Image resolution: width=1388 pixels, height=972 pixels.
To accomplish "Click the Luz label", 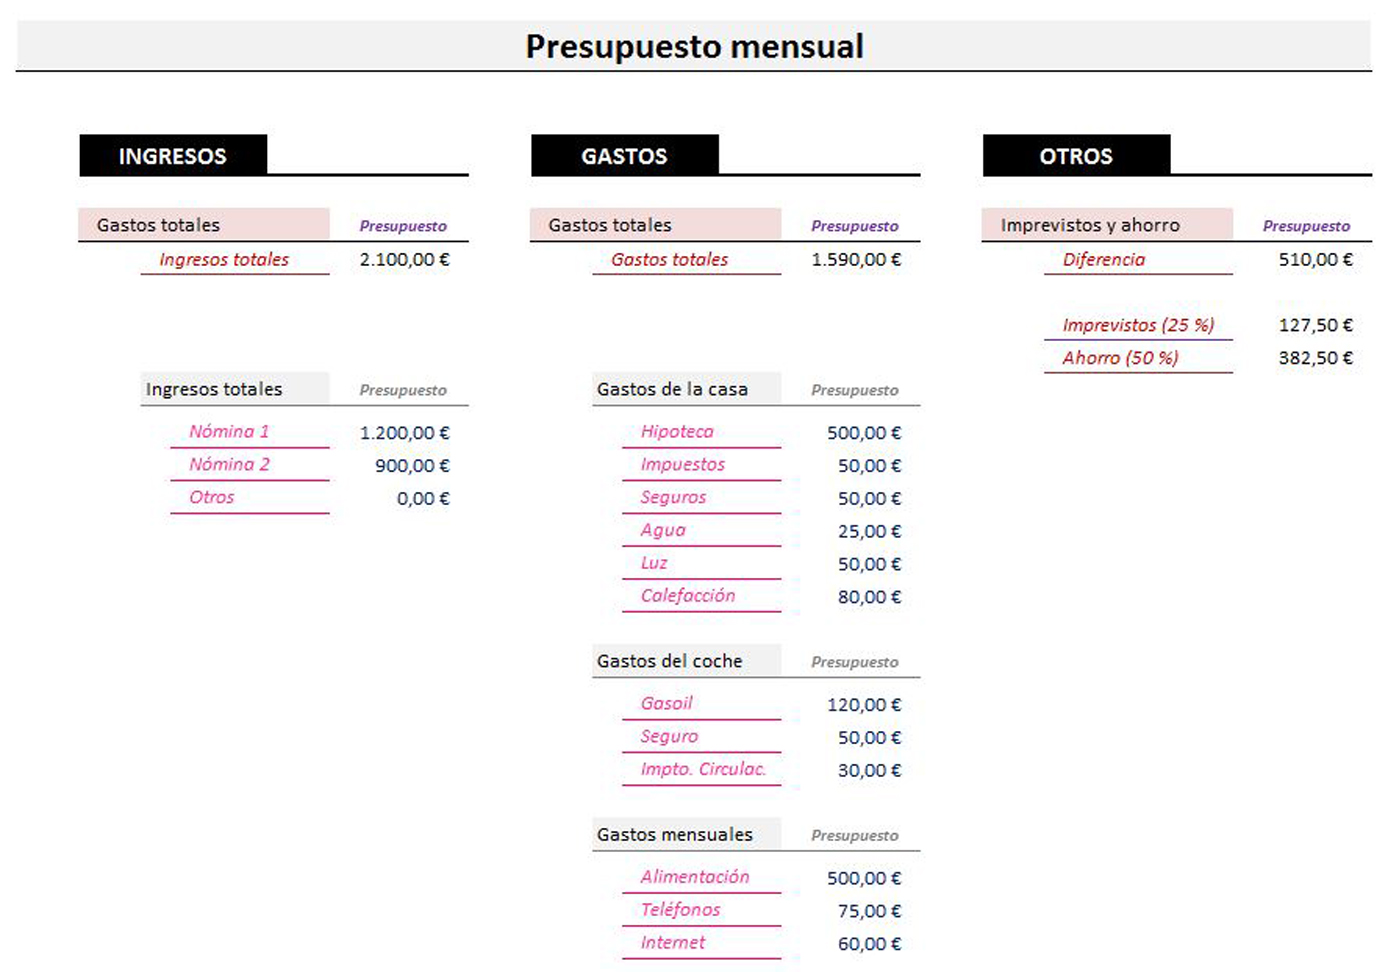I will [654, 563].
